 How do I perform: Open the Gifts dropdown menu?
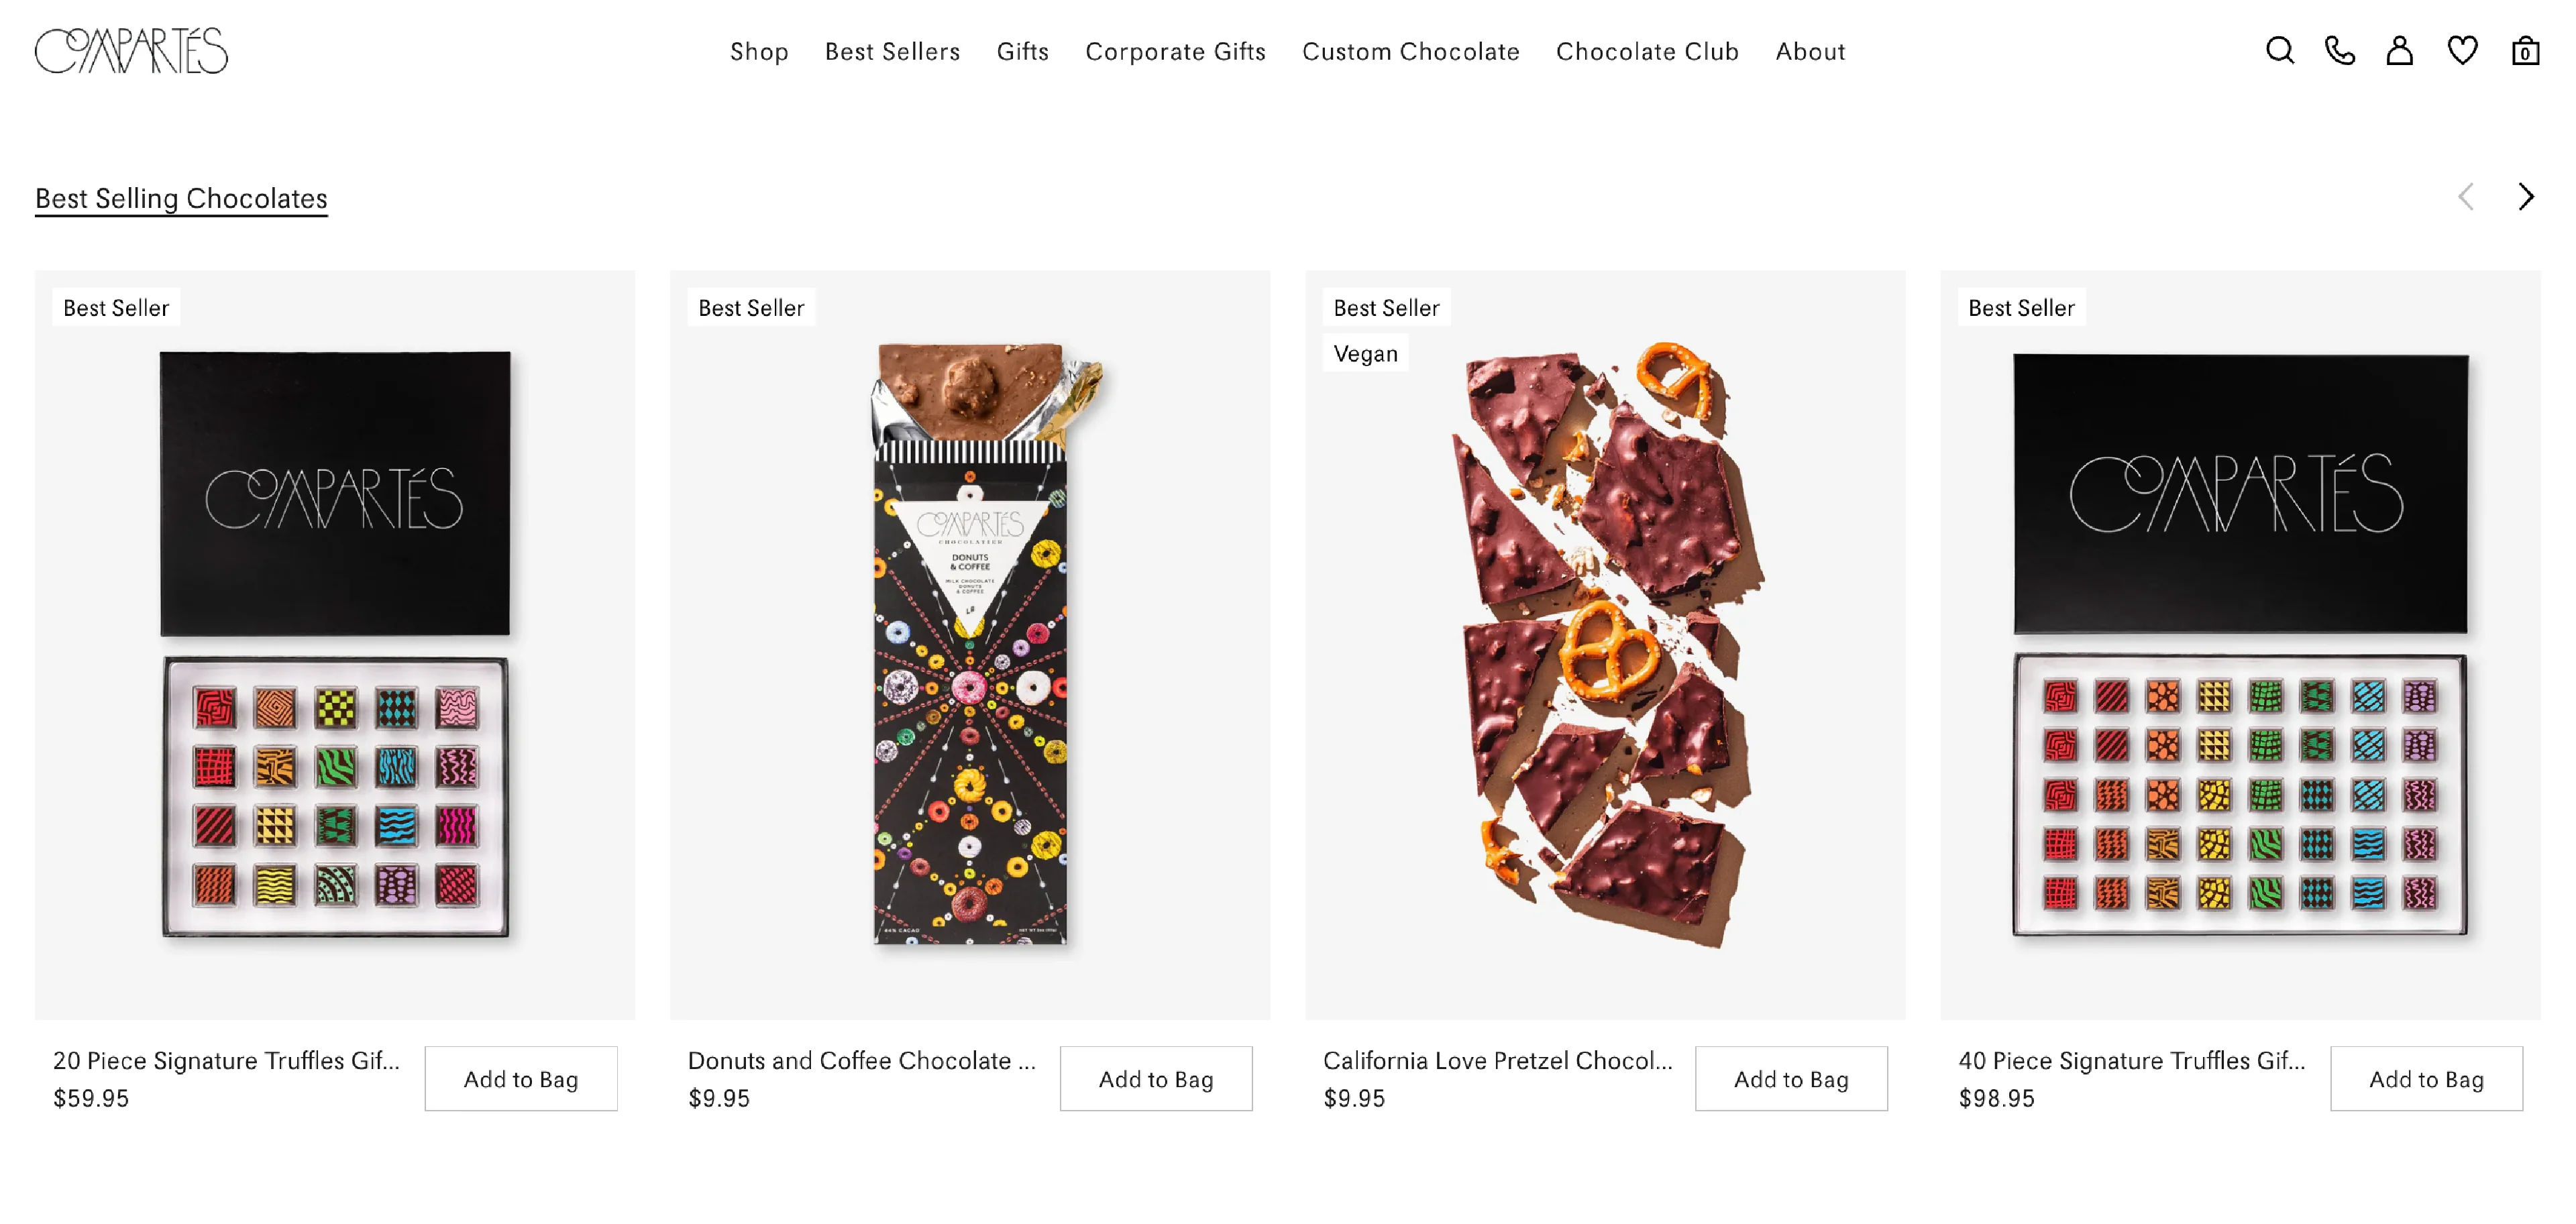1022,51
